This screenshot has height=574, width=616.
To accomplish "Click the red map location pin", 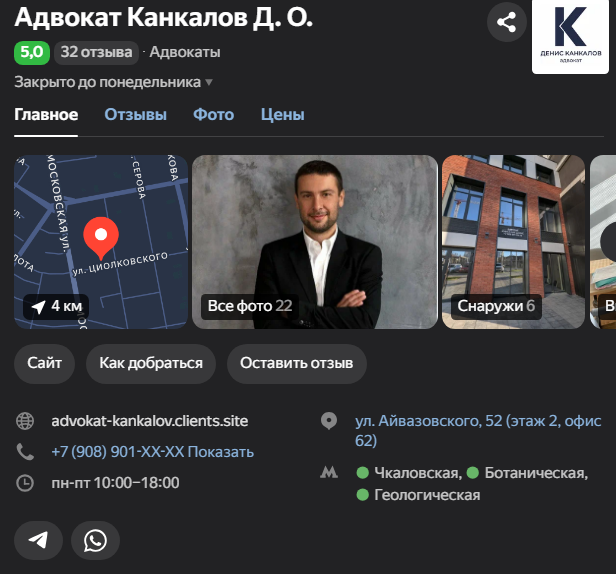I will tap(100, 235).
